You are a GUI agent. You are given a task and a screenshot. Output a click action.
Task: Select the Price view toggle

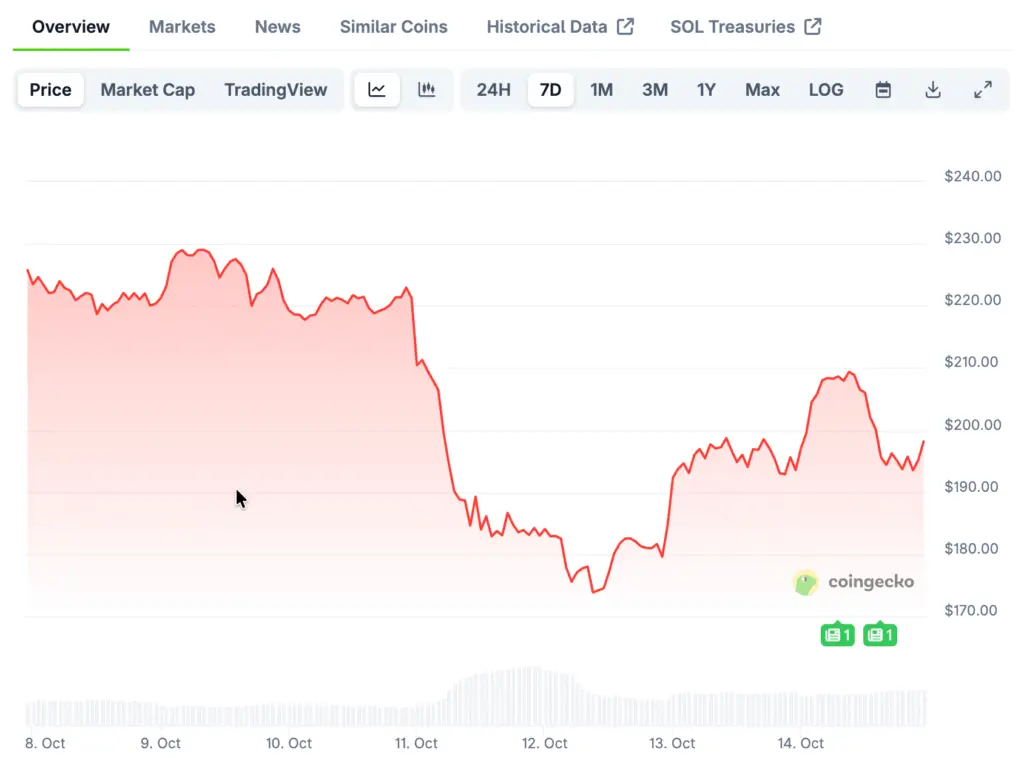[x=50, y=90]
